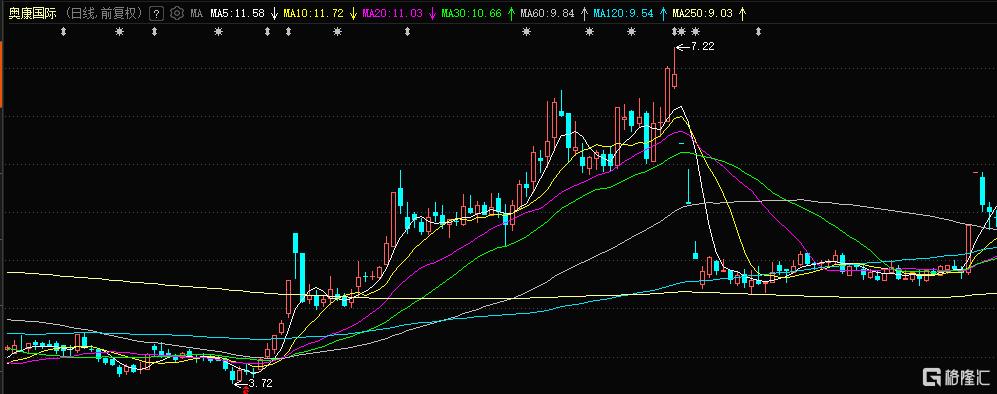Click the 日线, 前复权 period label
Viewport: 997px width, 394px height.
click(104, 13)
